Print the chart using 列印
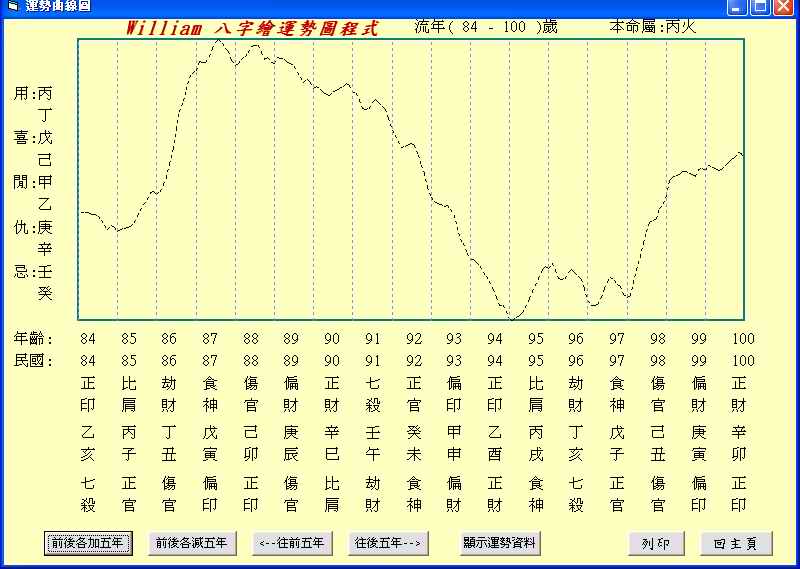Screen dimensions: 800x569 [655, 544]
